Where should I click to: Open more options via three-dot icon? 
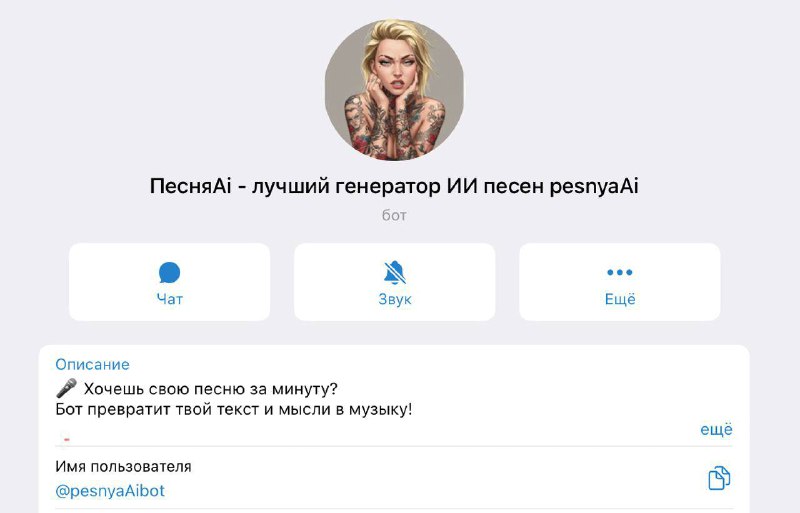pos(619,272)
